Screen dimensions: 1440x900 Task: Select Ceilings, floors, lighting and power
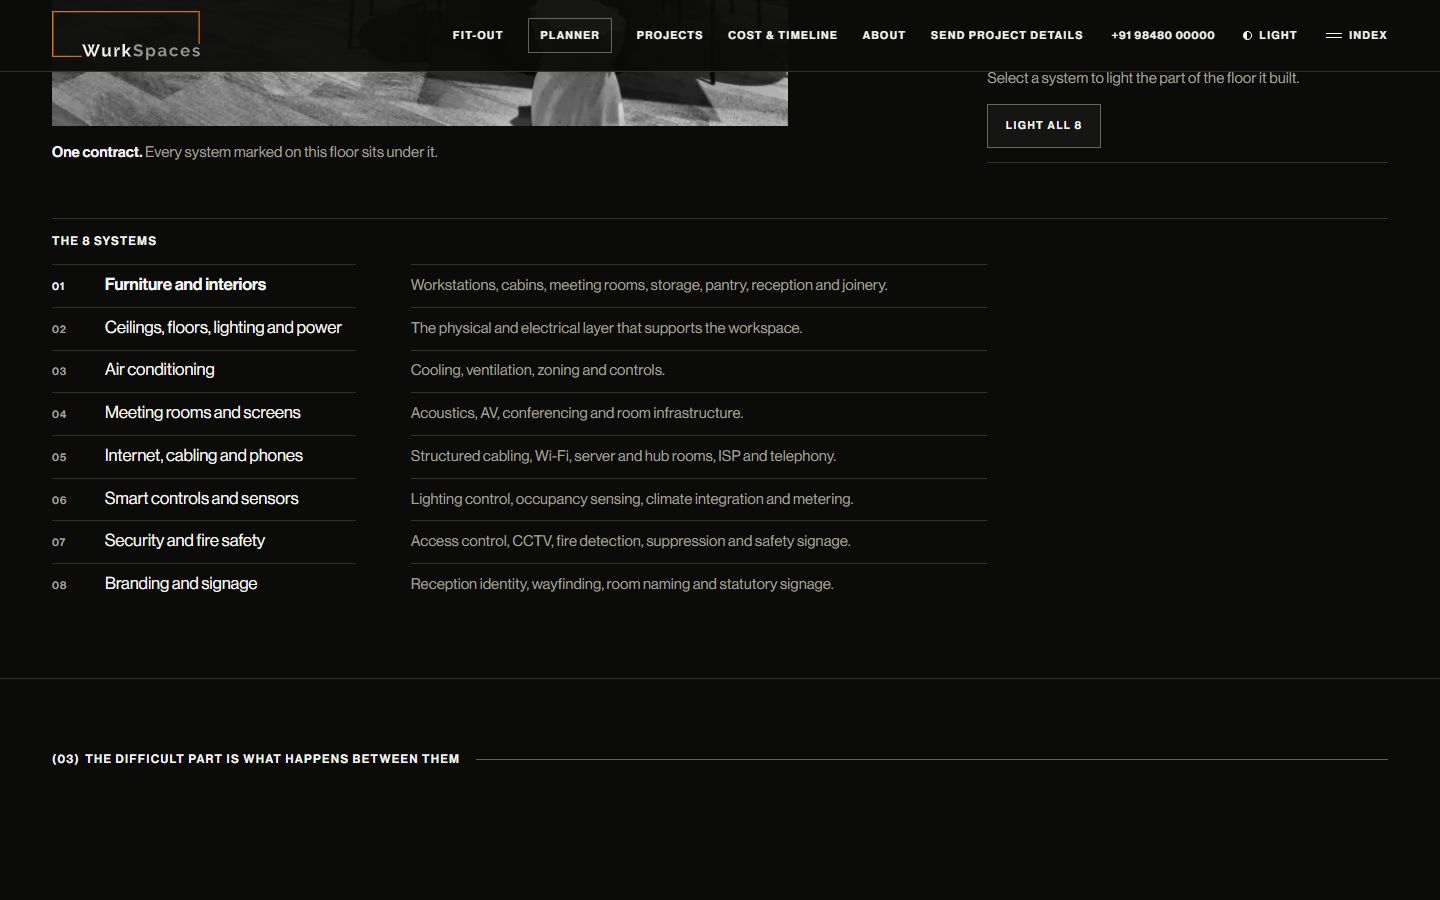tap(204, 328)
